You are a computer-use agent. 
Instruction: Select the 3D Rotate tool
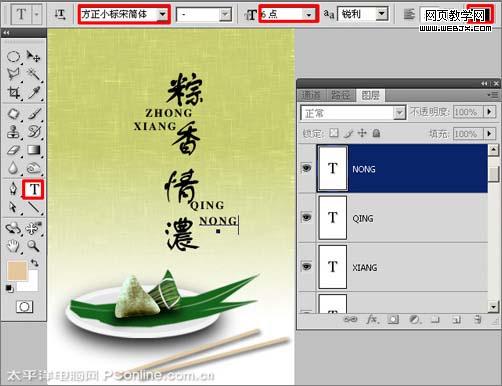click(x=13, y=229)
